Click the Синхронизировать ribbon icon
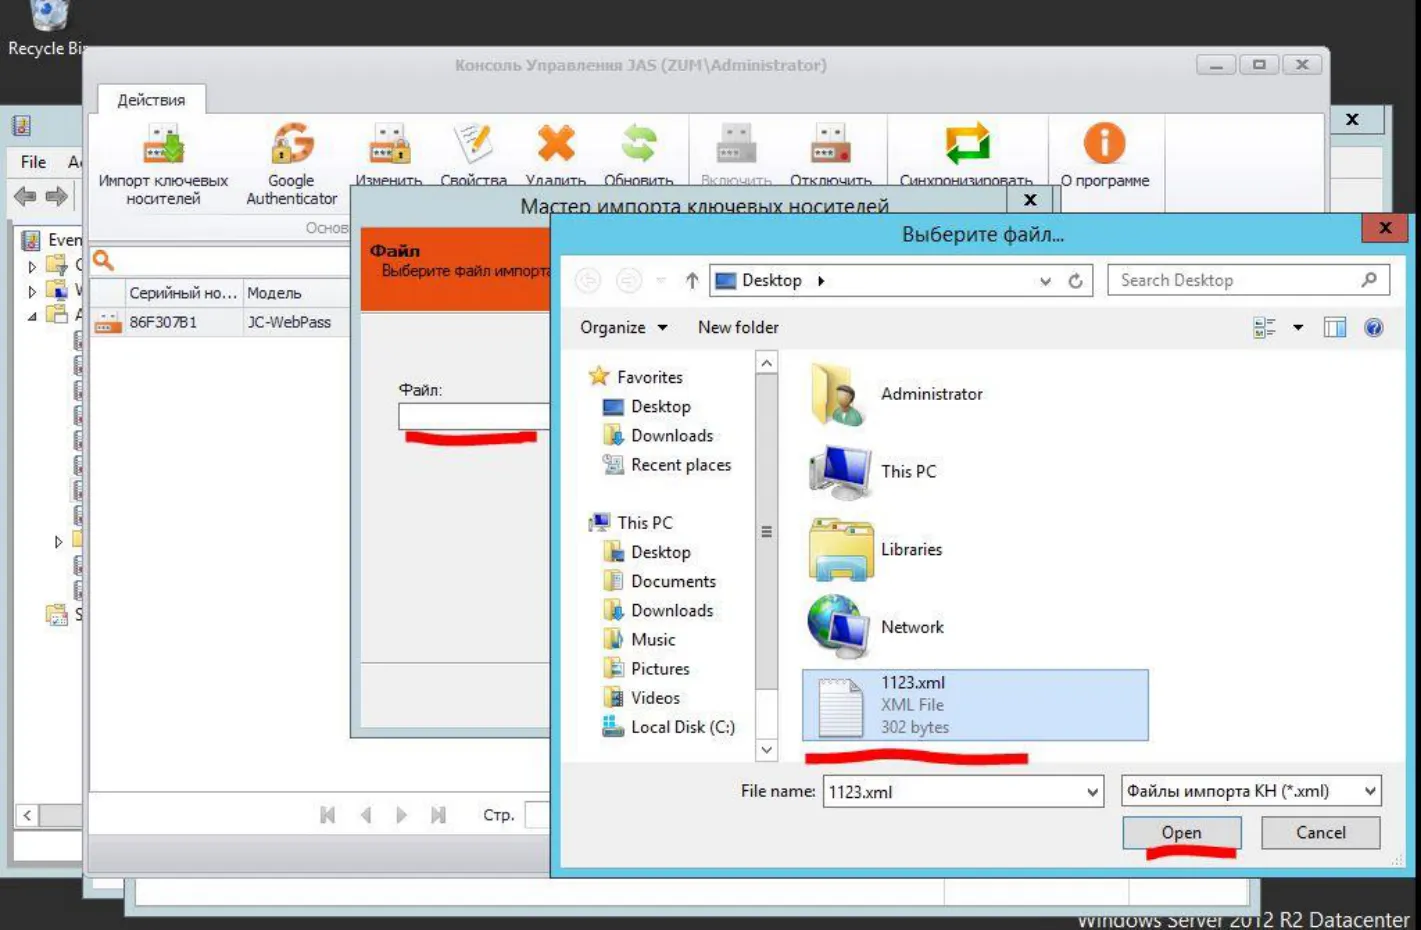1421x930 pixels. click(x=967, y=143)
